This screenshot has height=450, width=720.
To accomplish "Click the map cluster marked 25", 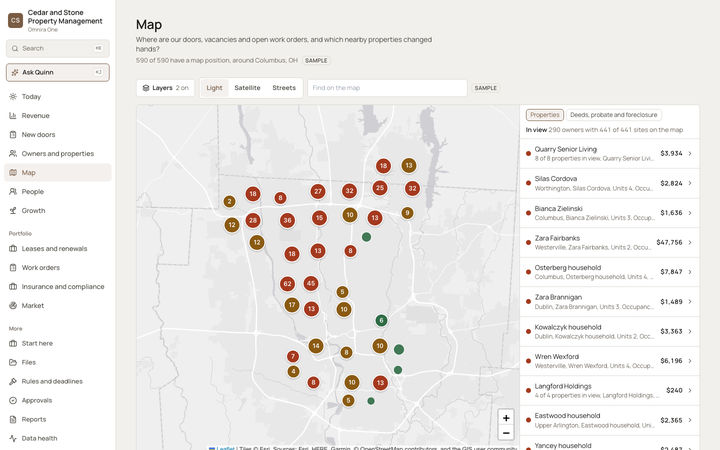I will pos(380,188).
